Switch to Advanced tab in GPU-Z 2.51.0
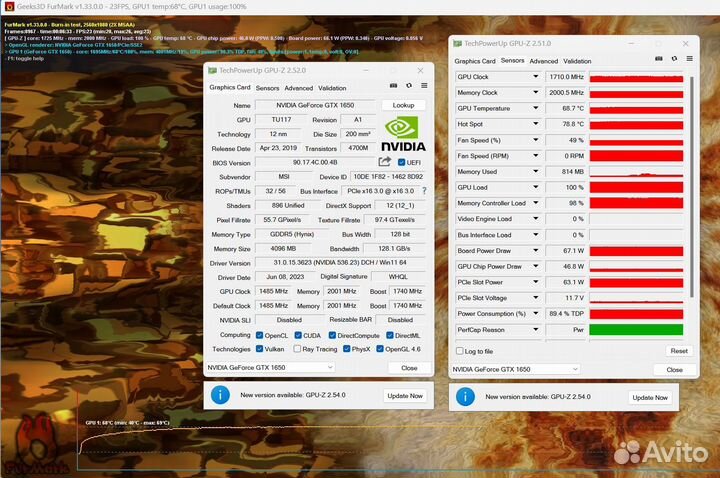Screen dimensions: 720x478 tap(544, 61)
